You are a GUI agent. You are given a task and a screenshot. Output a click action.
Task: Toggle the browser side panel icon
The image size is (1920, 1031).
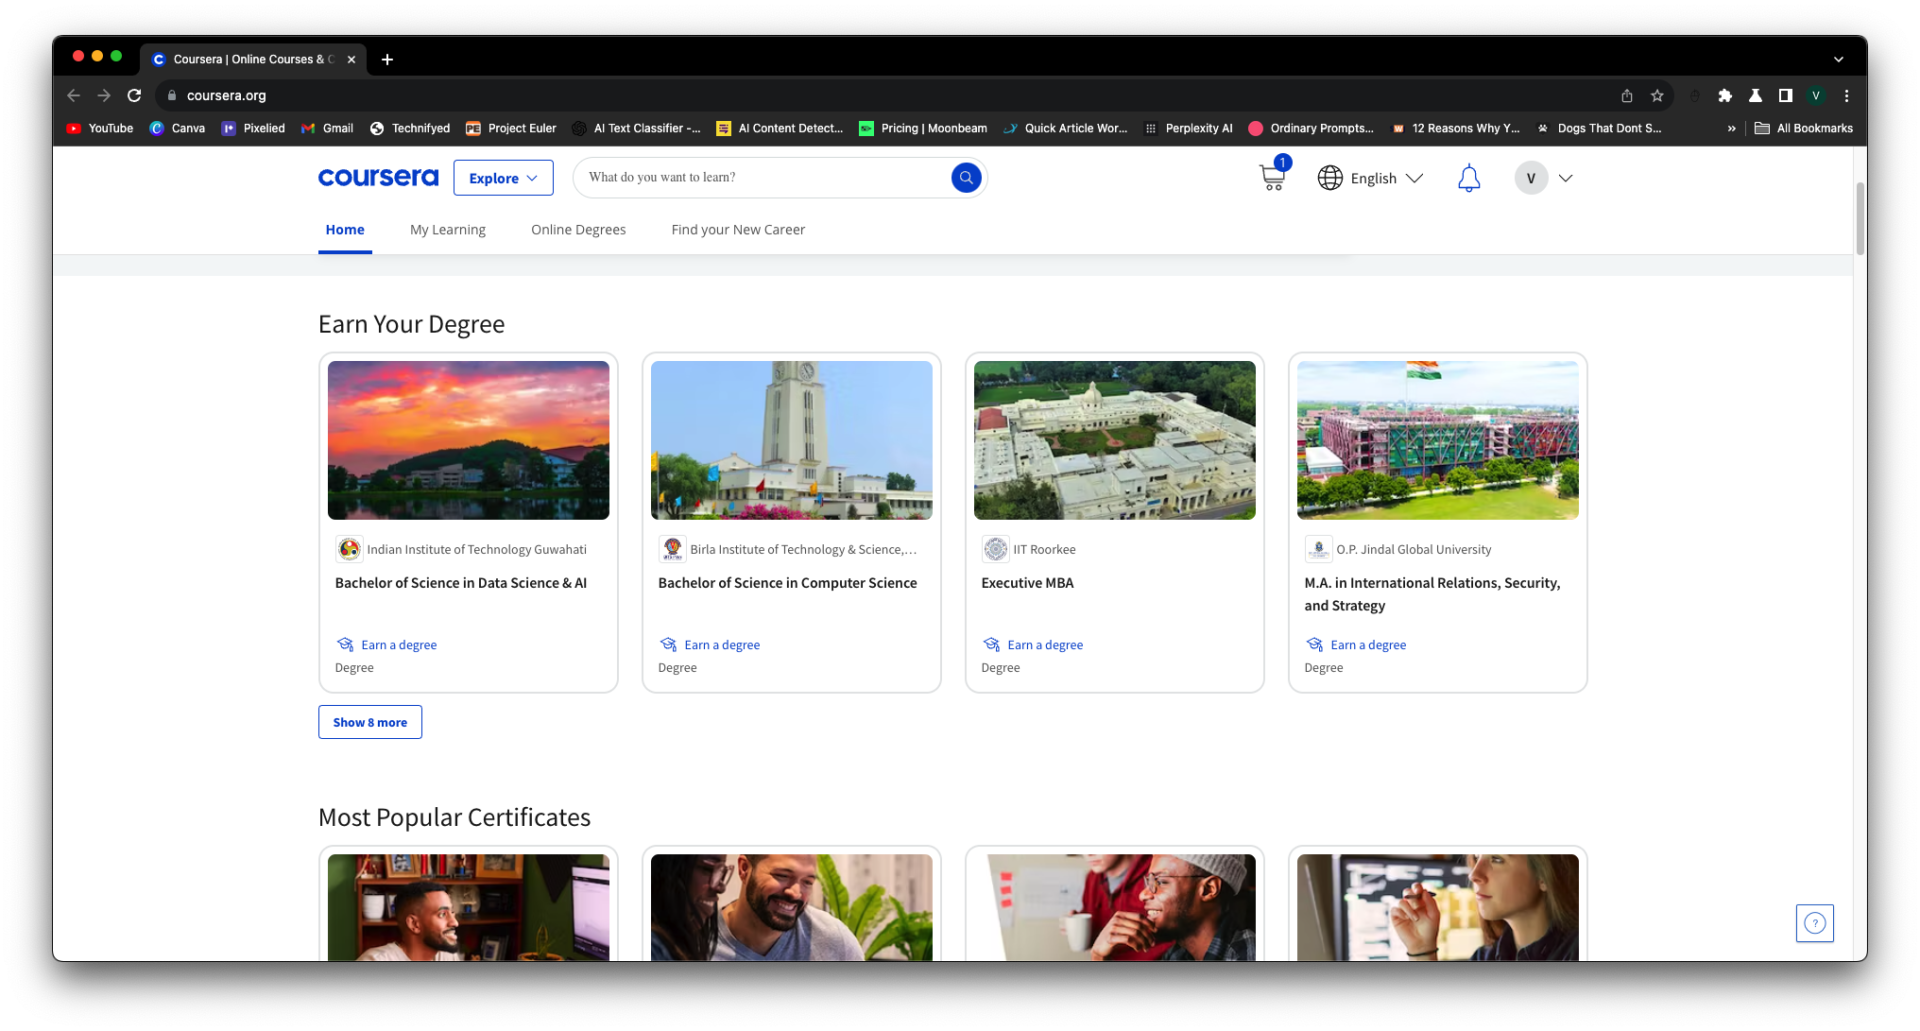pyautogui.click(x=1785, y=95)
